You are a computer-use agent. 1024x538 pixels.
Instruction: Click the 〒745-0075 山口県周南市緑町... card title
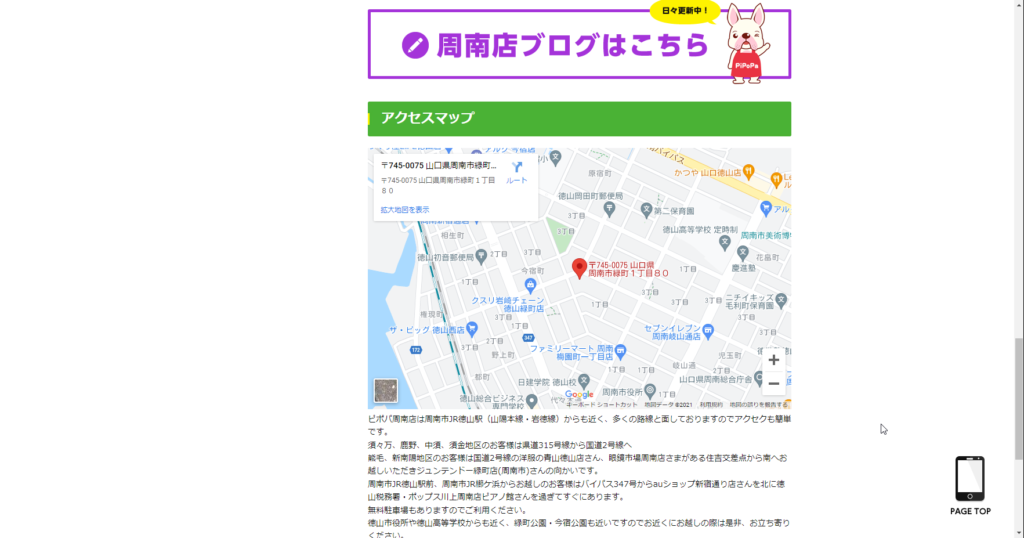pyautogui.click(x=439, y=166)
